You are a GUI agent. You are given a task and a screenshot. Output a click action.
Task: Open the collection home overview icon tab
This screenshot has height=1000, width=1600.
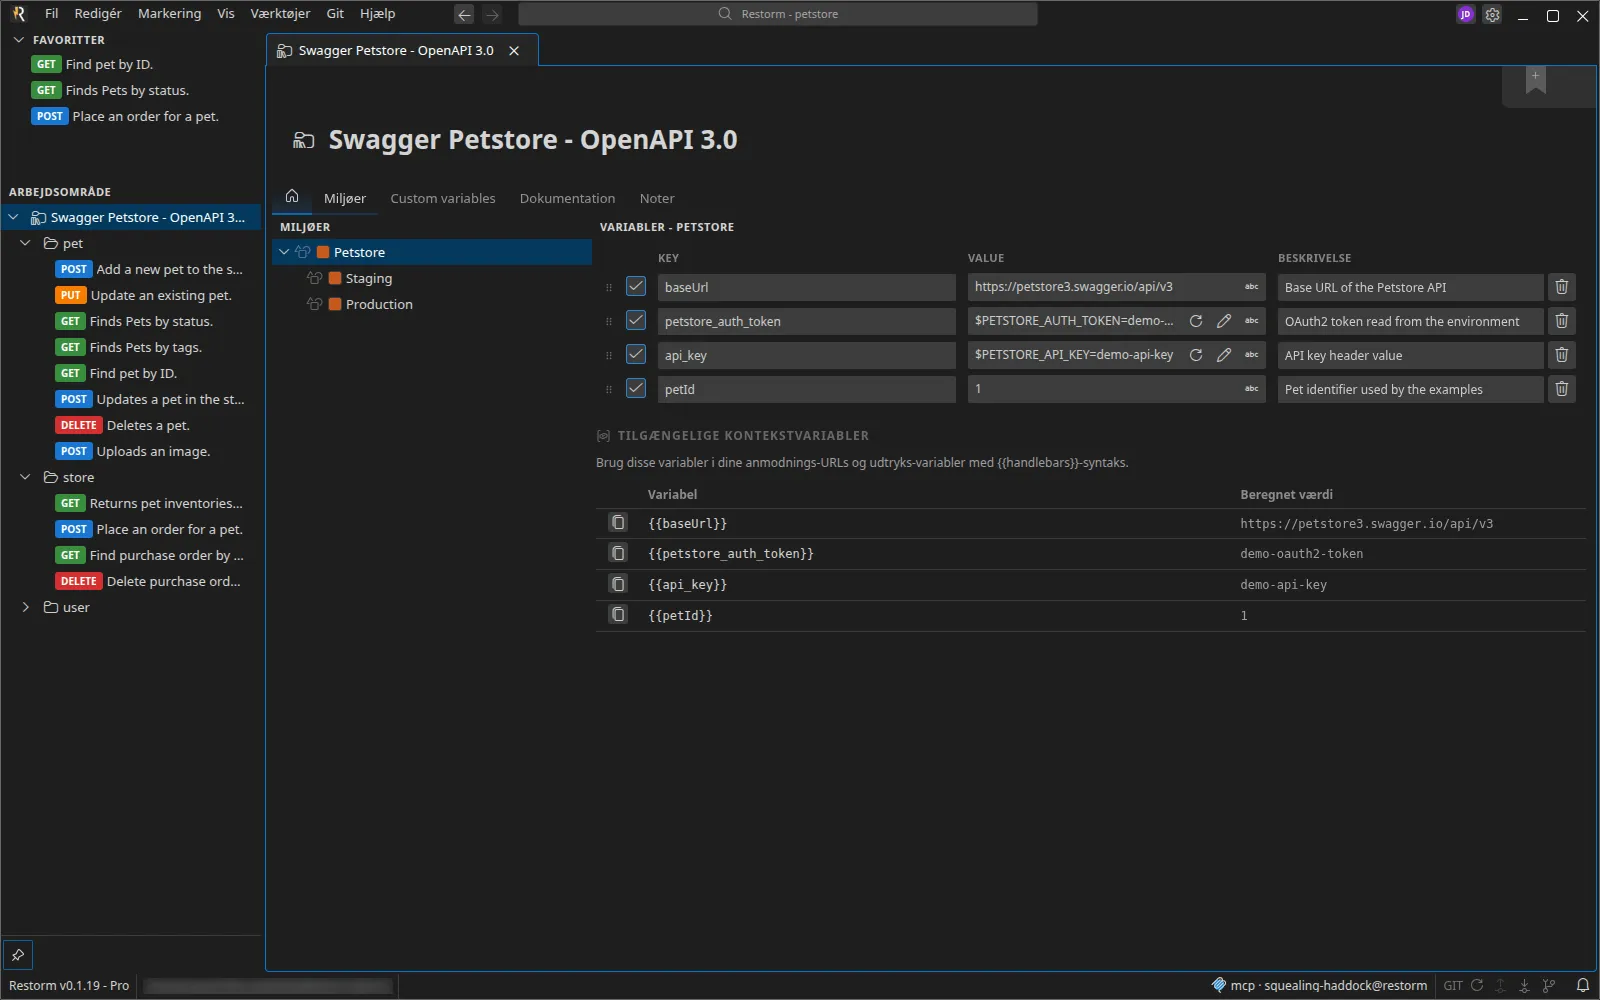(292, 197)
